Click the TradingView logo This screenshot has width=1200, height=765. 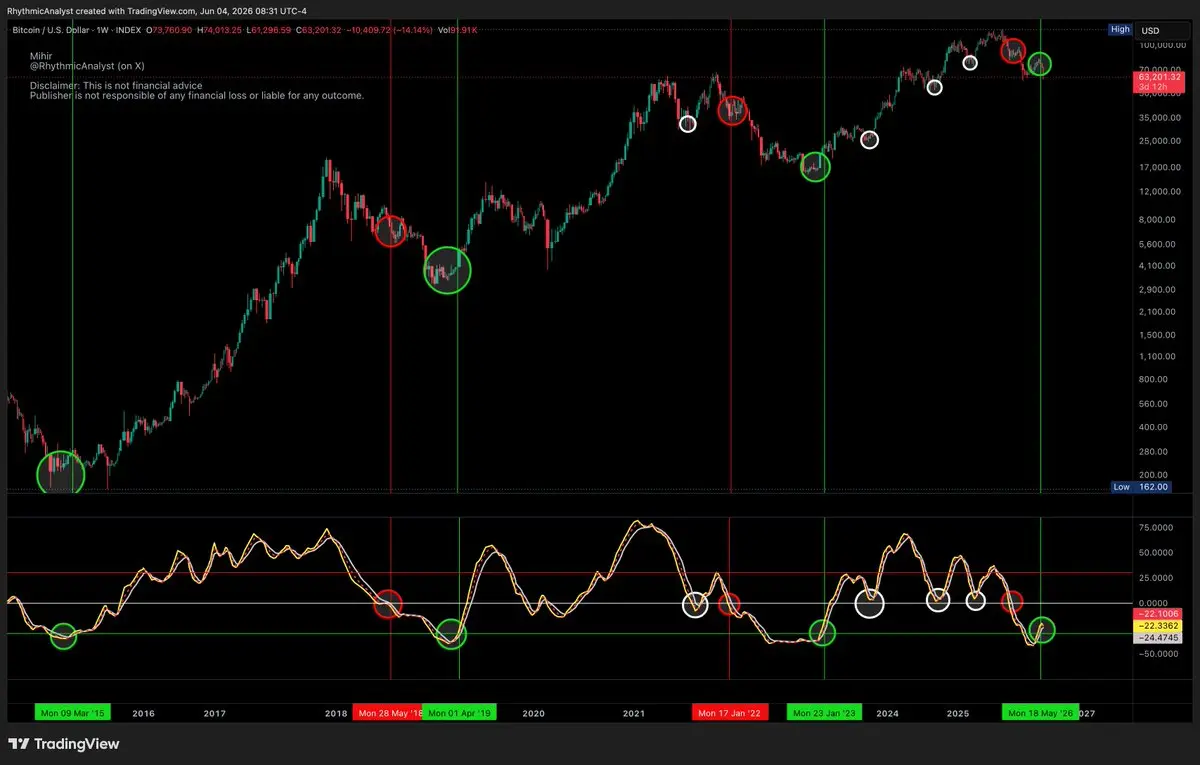[x=64, y=744]
